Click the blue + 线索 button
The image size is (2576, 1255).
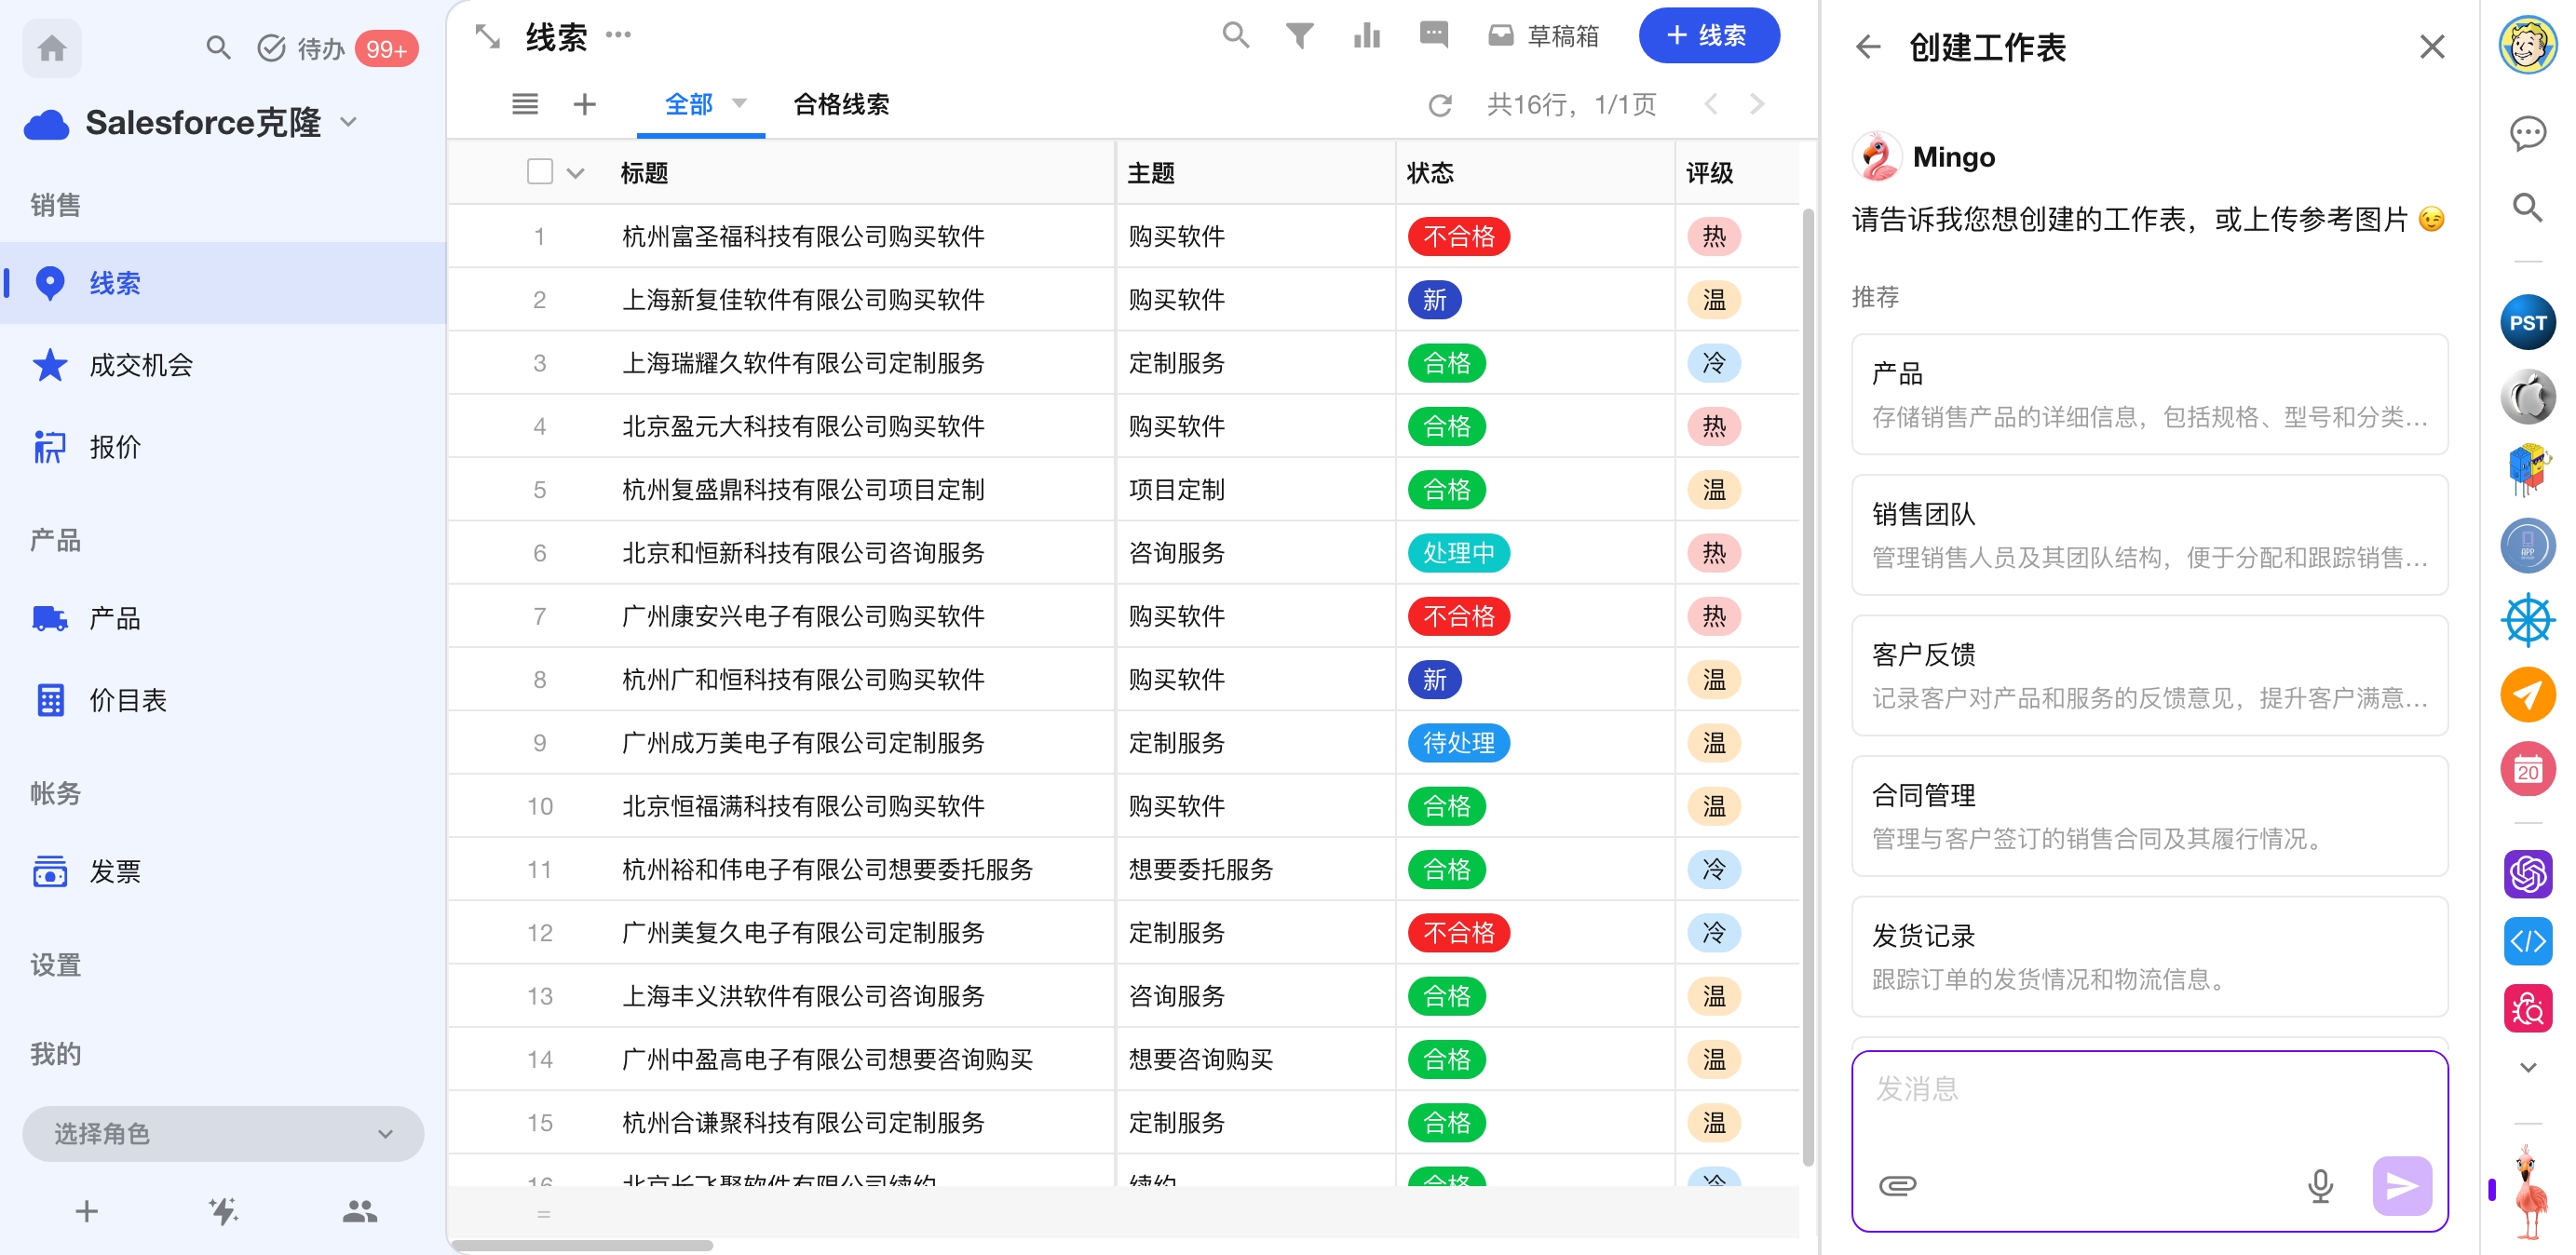[x=1708, y=36]
